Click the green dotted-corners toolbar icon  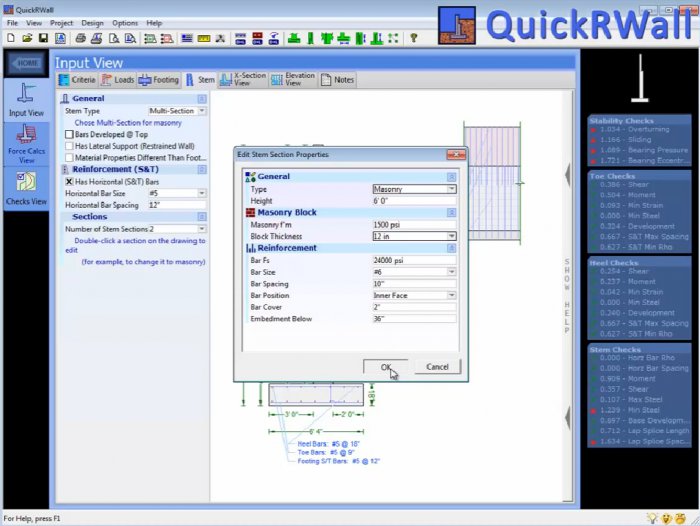(393, 38)
